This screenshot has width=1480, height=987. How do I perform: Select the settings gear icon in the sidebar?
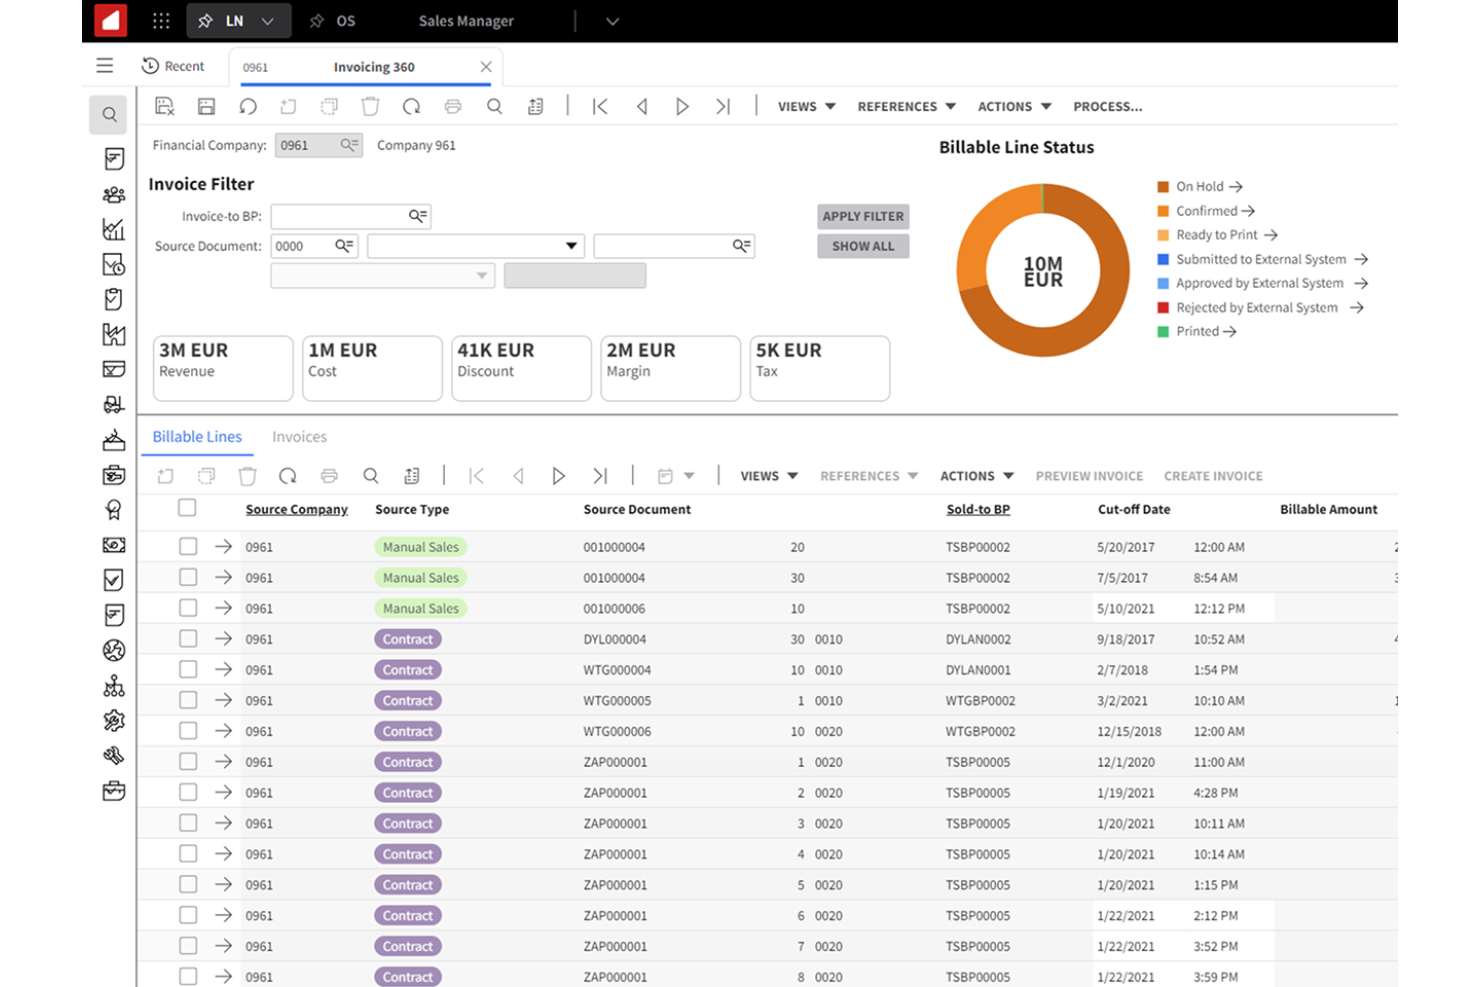[x=114, y=720]
